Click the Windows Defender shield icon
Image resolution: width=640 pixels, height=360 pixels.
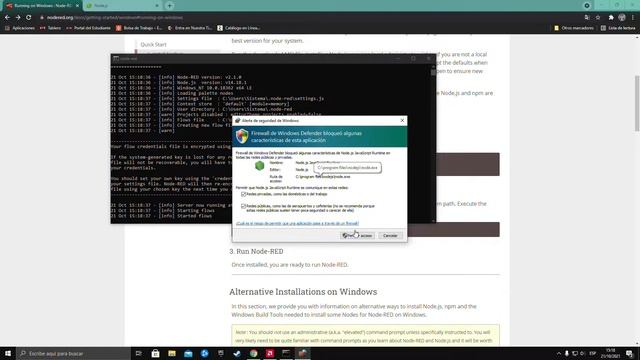(242, 136)
